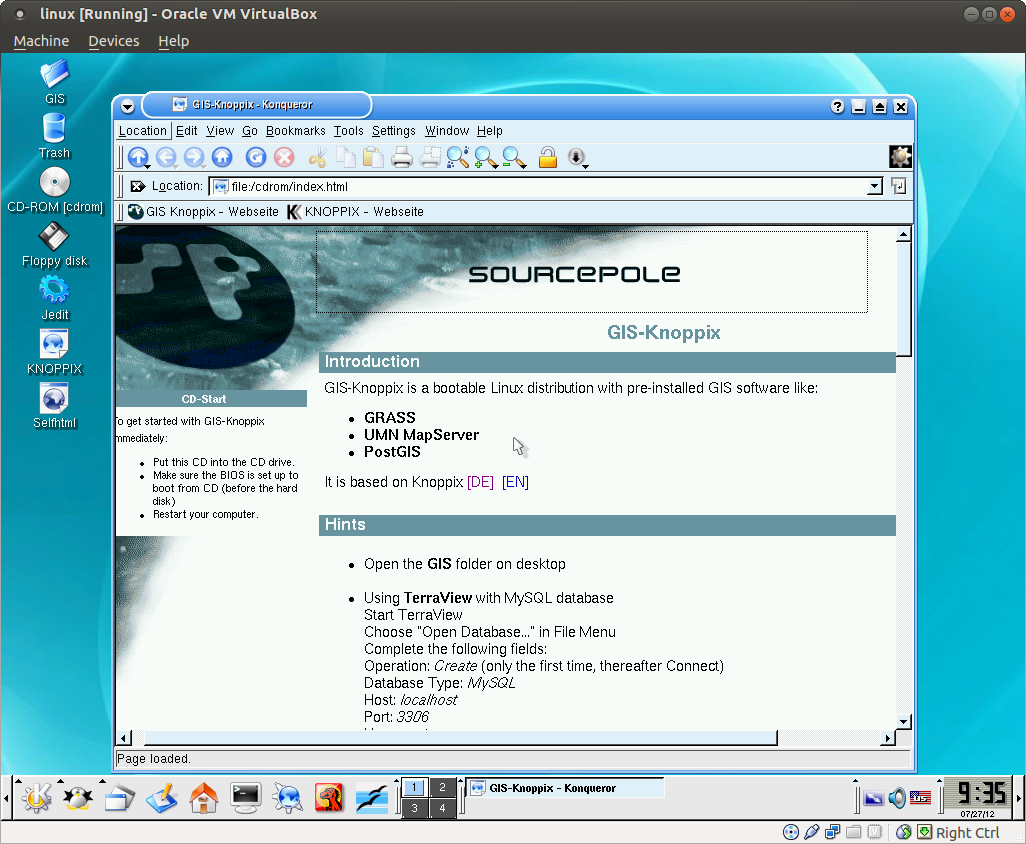The width and height of the screenshot is (1026, 844).
Task: Open the Selfhtml desktop icon
Action: pos(54,406)
